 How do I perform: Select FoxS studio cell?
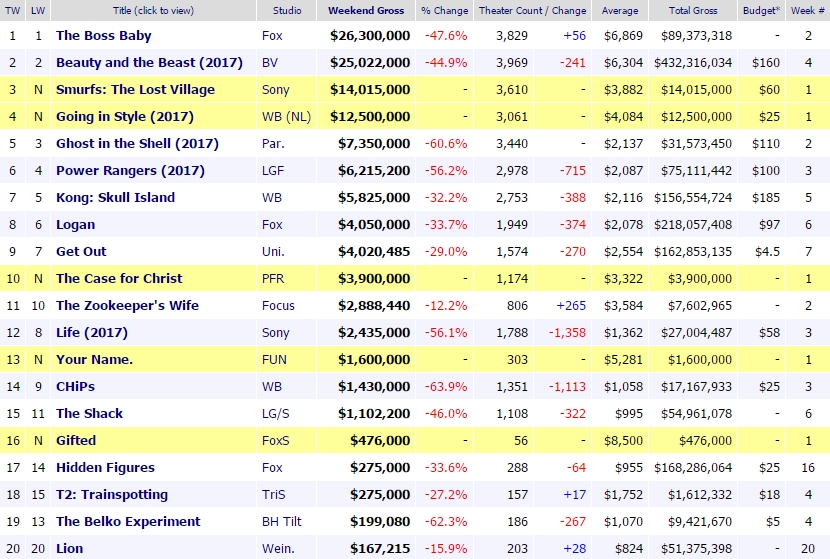tap(276, 440)
